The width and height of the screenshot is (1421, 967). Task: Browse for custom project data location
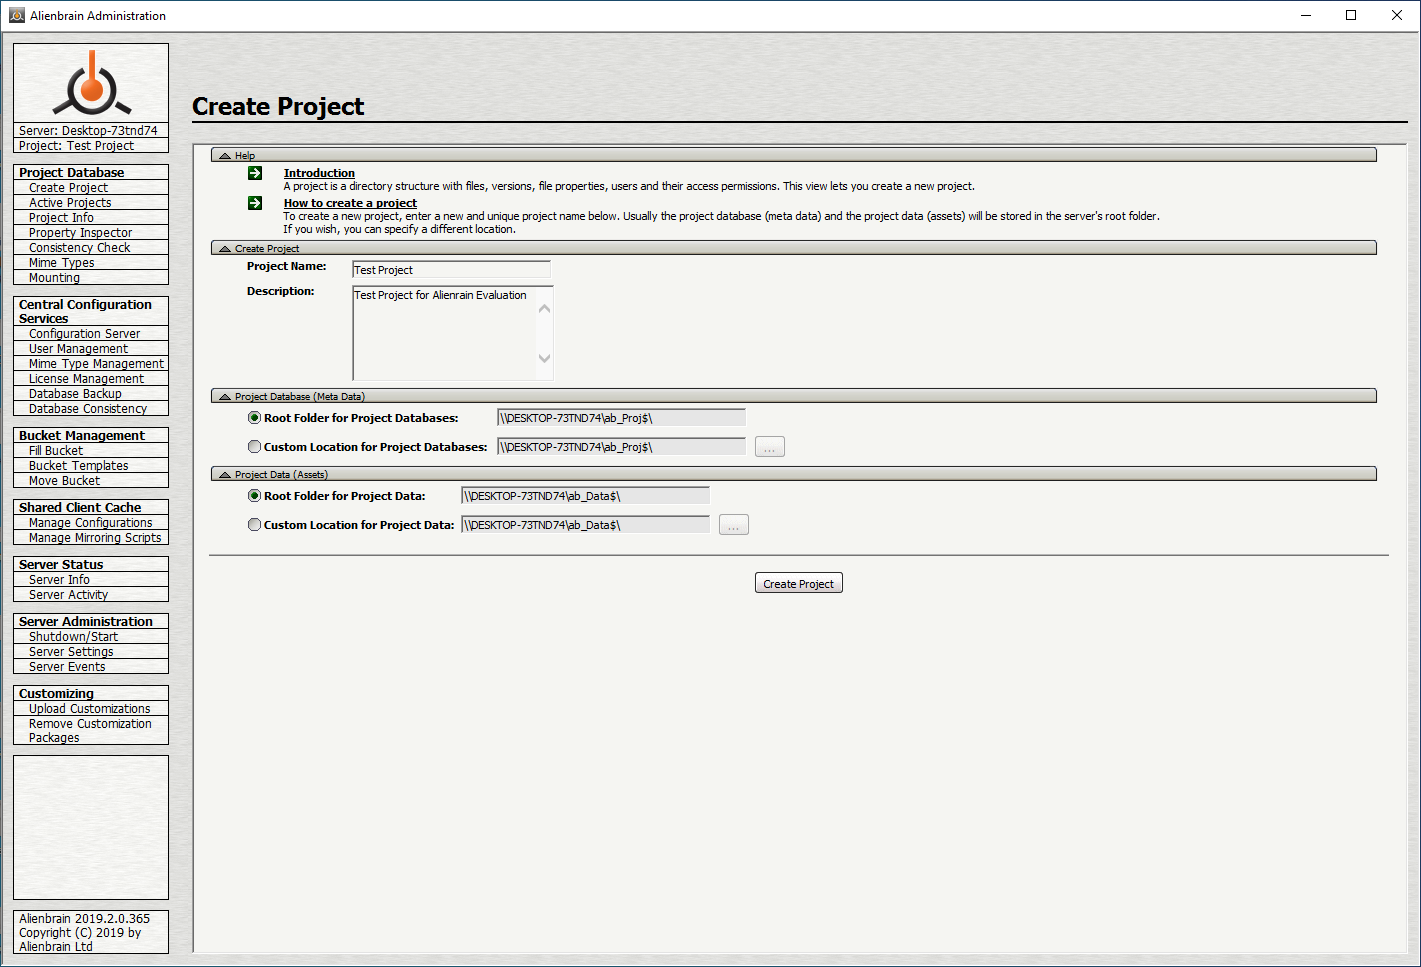click(733, 525)
